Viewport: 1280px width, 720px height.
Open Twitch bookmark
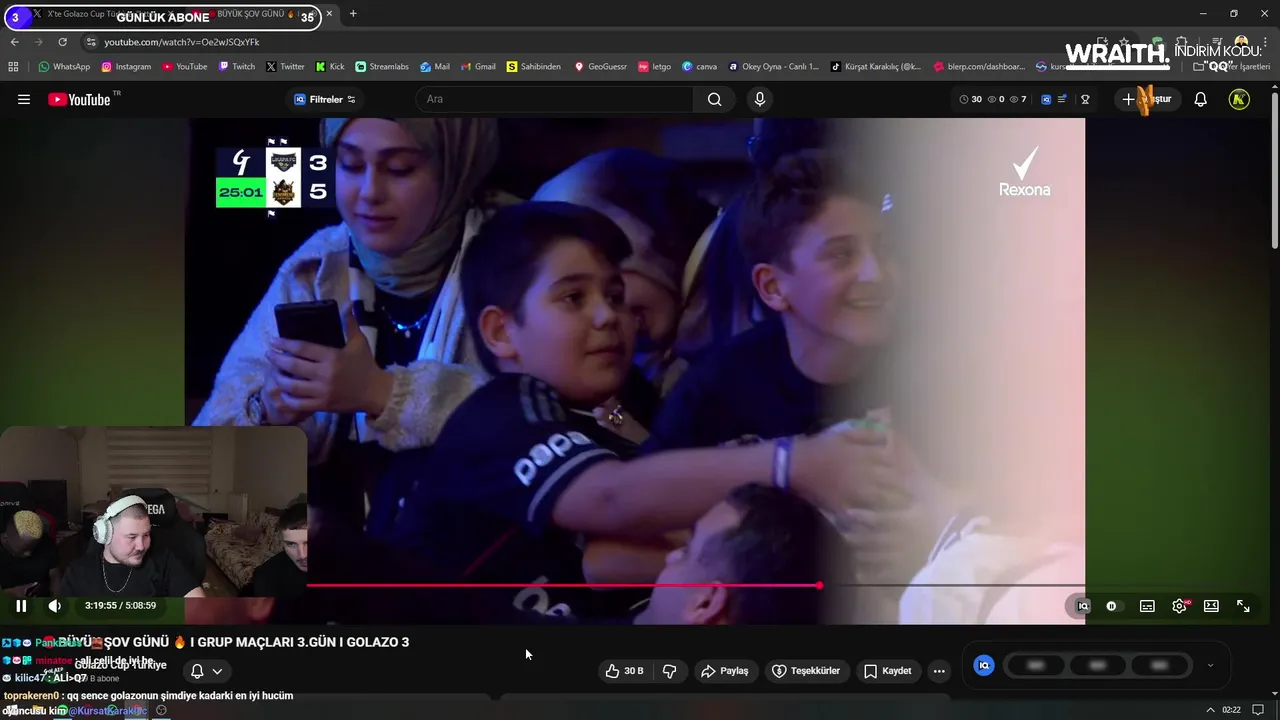[x=237, y=67]
